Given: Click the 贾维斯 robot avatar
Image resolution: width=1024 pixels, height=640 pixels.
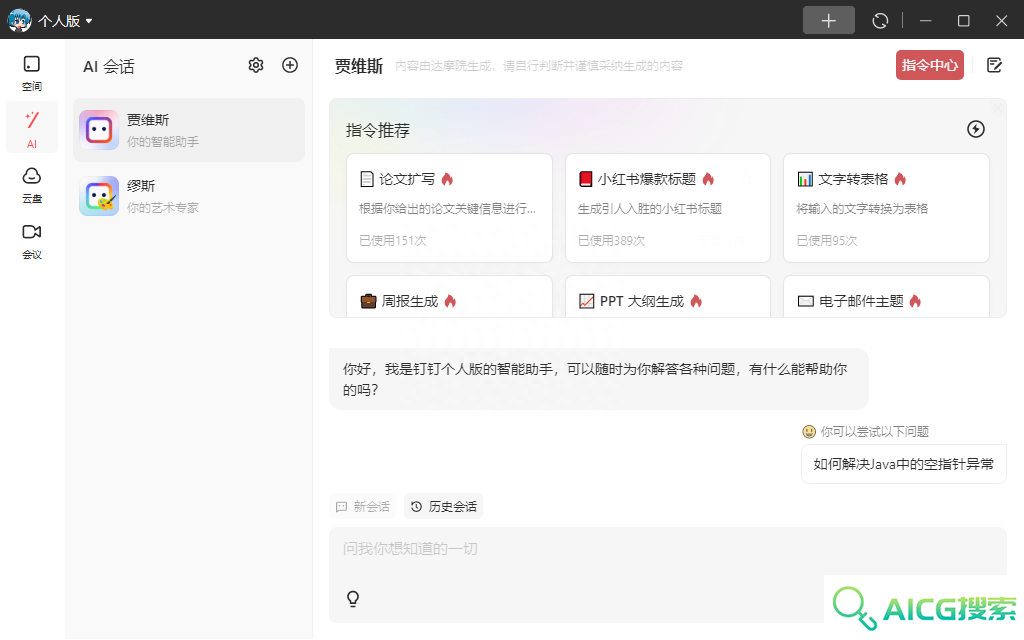Looking at the screenshot, I should coord(99,130).
